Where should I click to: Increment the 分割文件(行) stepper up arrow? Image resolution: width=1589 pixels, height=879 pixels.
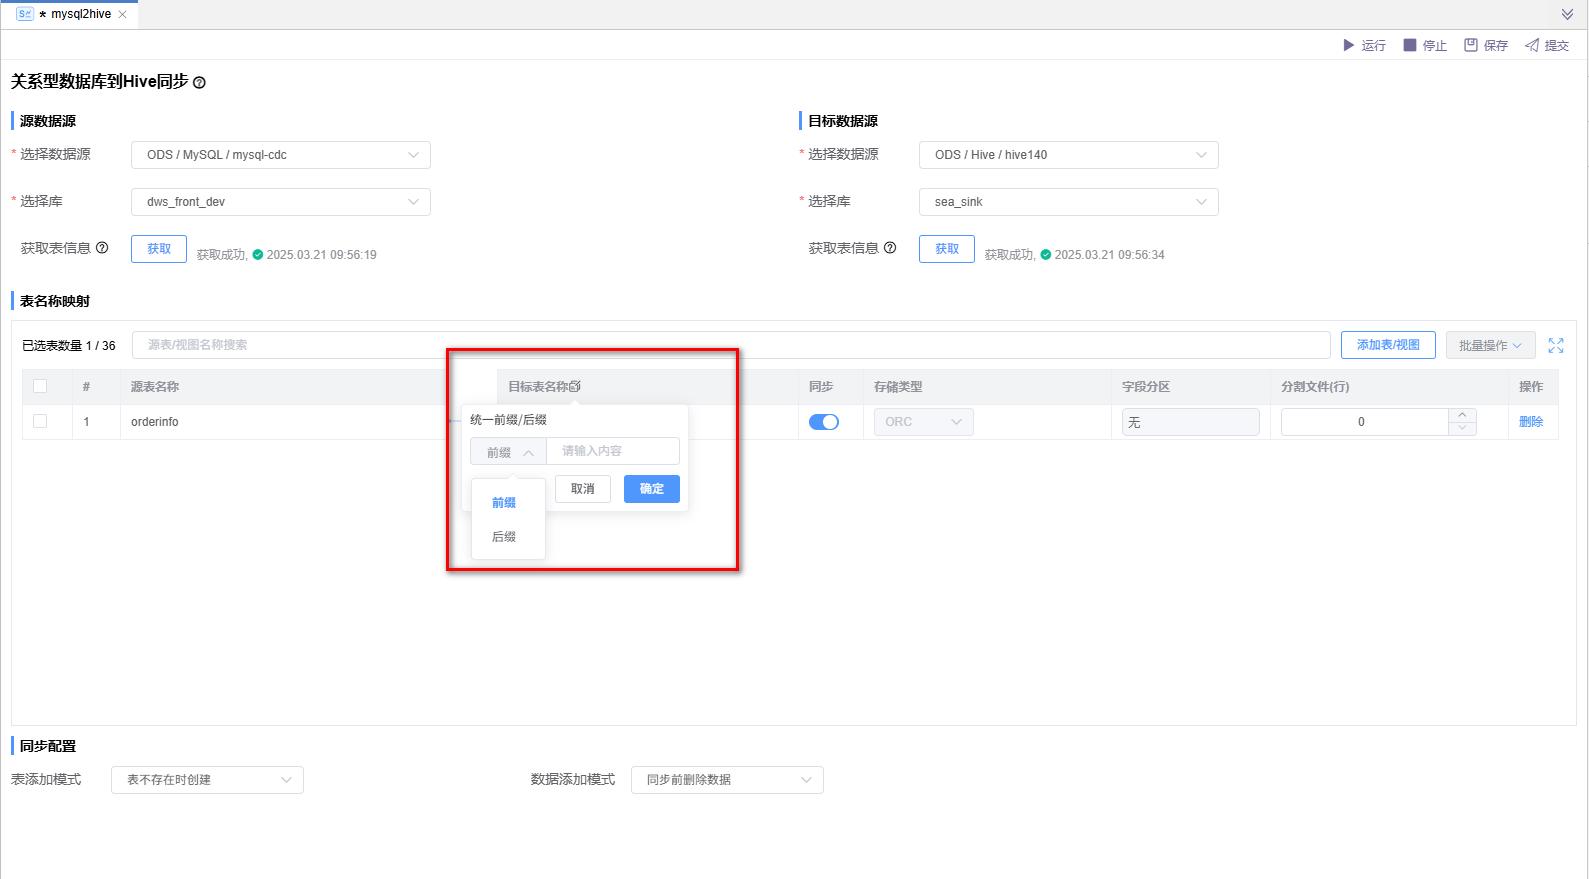[x=1462, y=415]
